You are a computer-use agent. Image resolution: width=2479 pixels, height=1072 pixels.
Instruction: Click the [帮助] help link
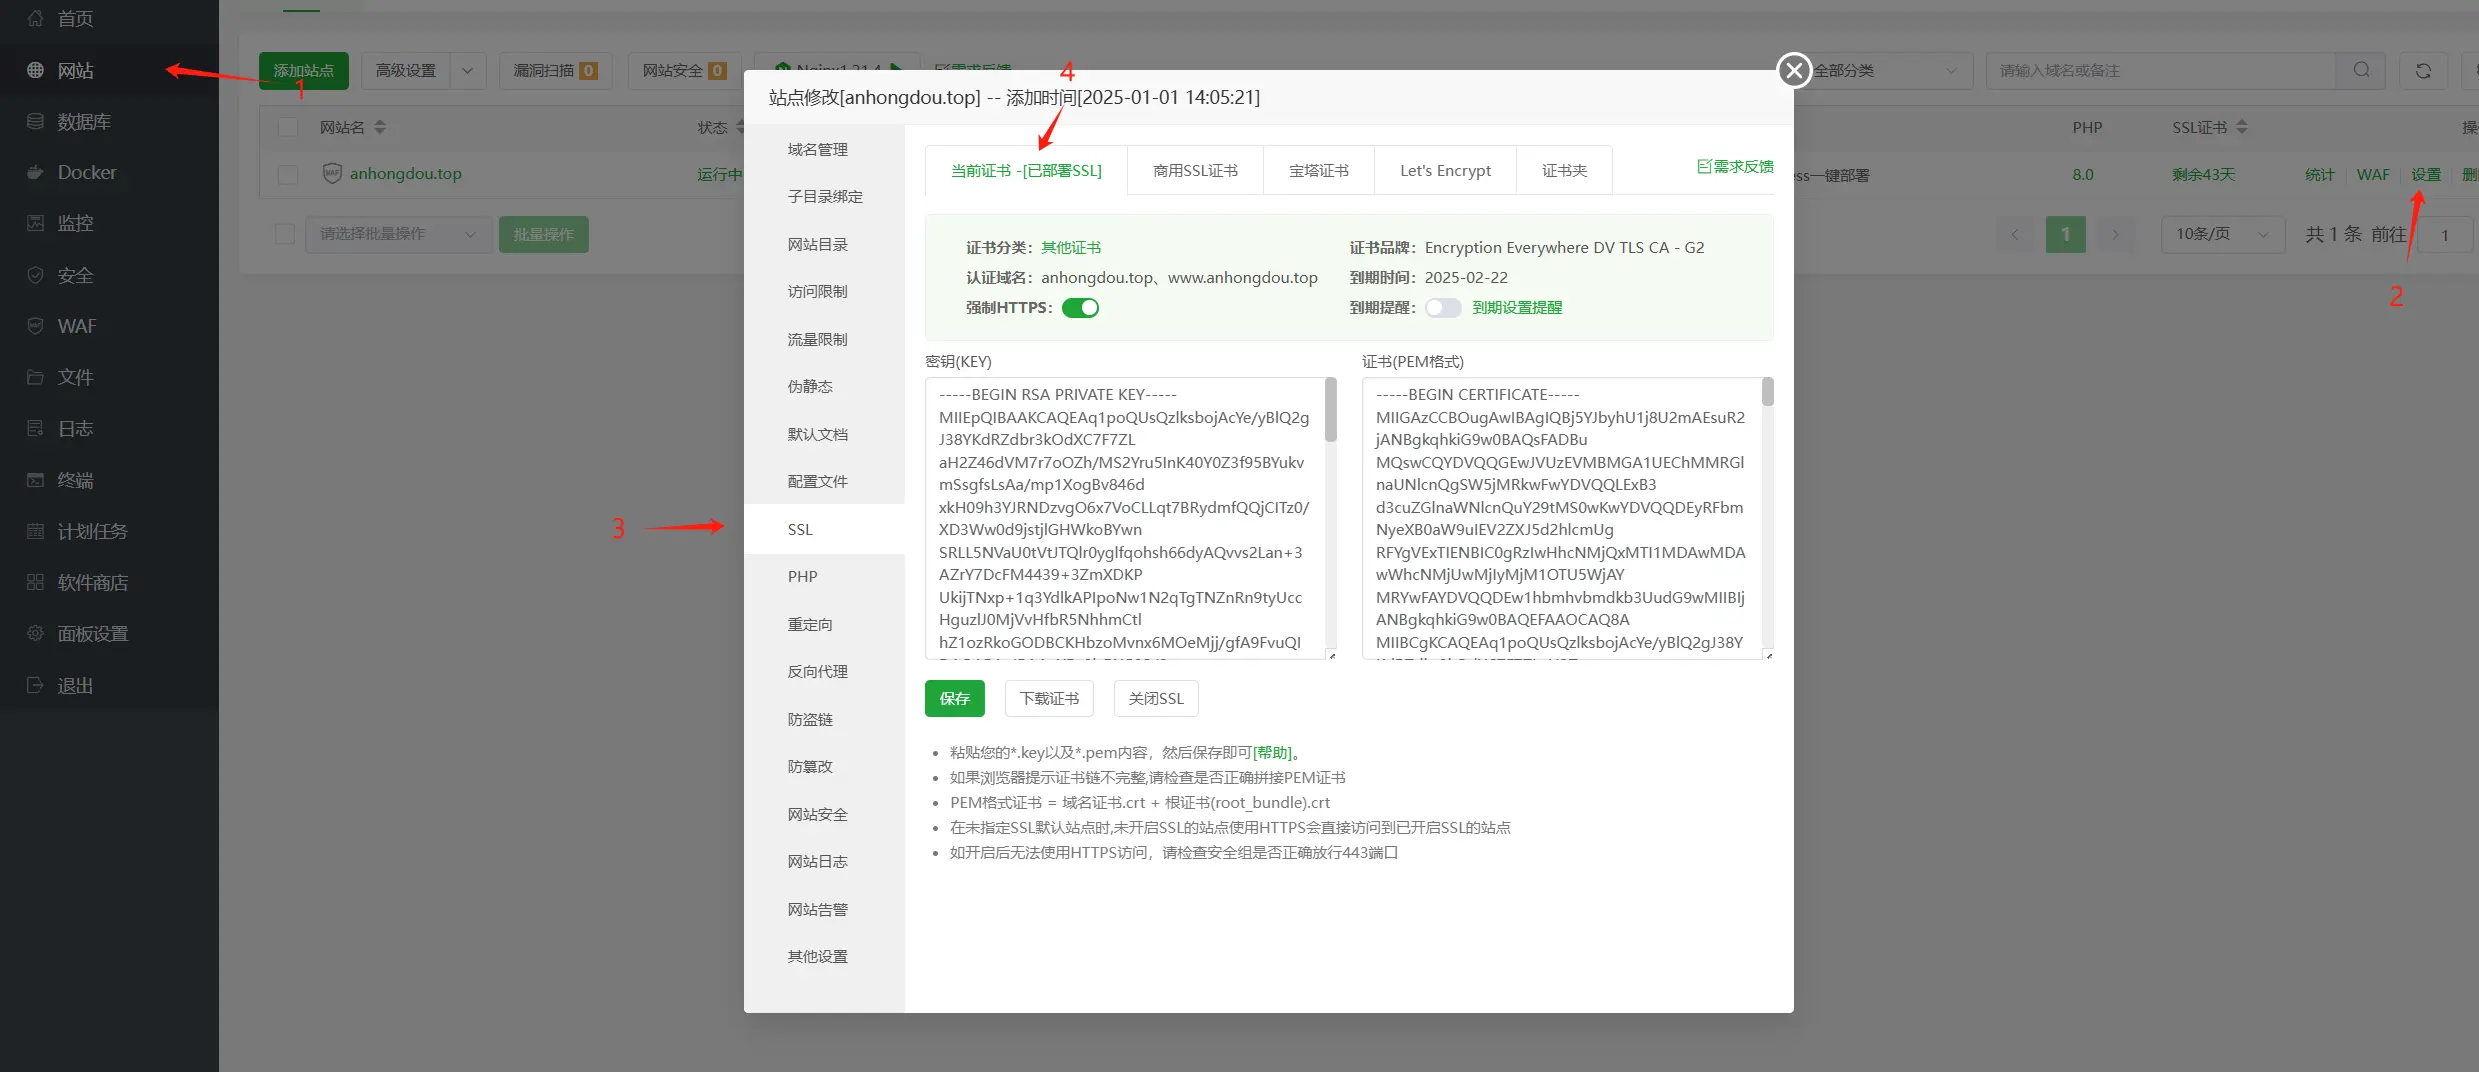coord(1272,753)
